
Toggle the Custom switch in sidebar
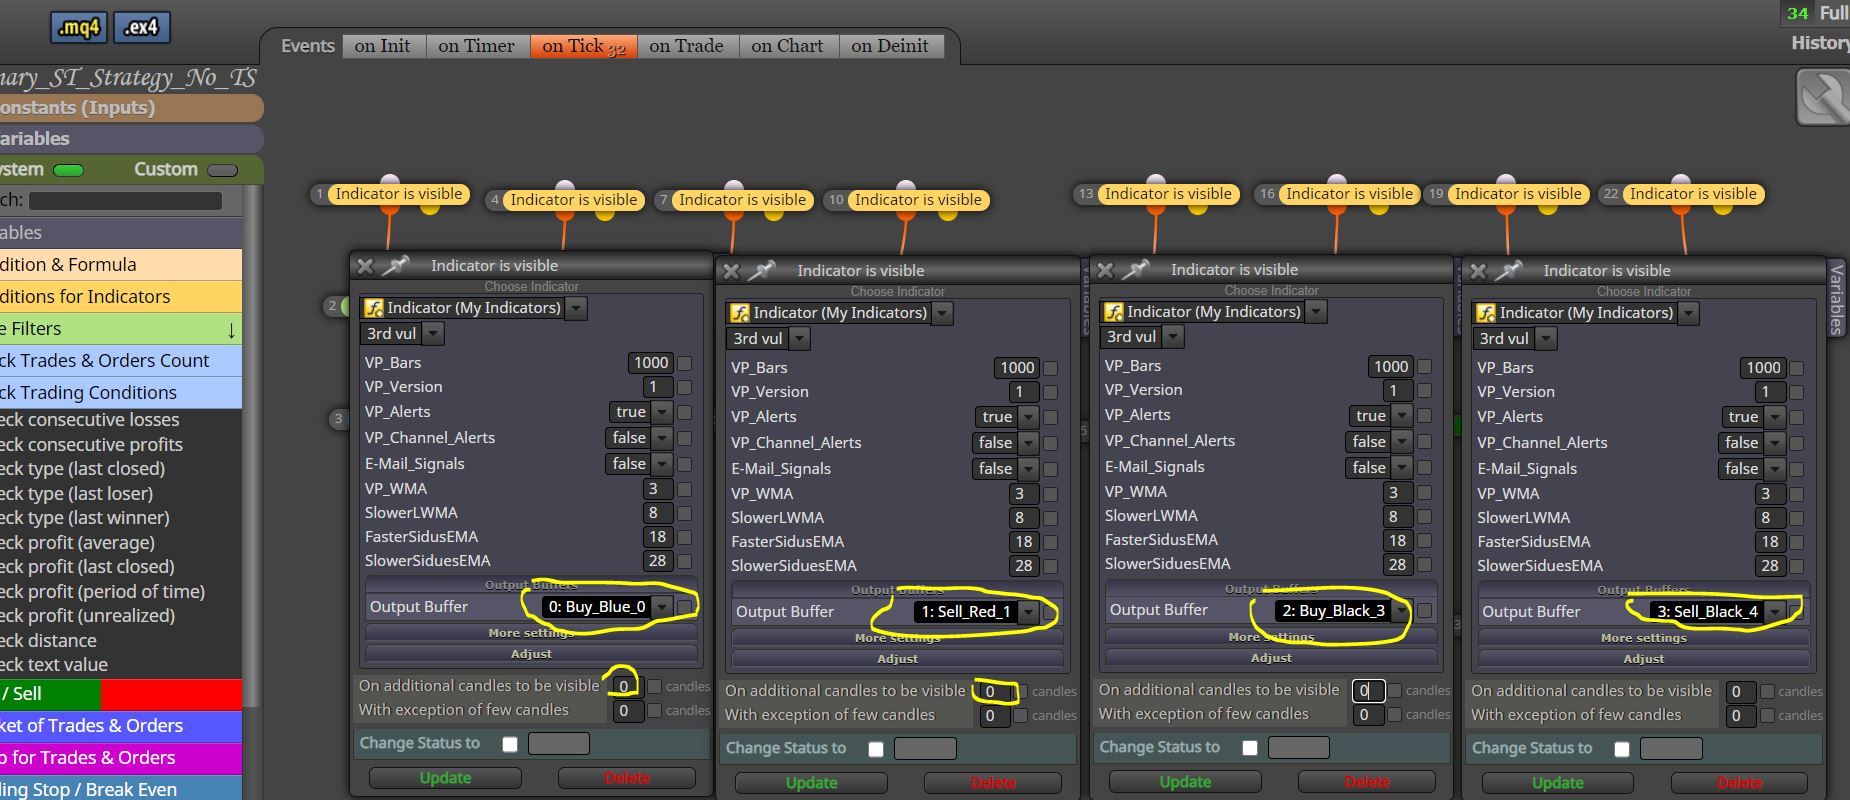[222, 170]
